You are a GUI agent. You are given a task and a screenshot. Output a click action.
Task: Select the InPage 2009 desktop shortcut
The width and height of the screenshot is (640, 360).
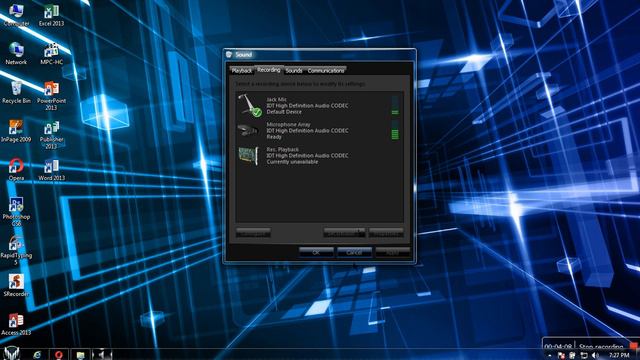[x=16, y=131]
